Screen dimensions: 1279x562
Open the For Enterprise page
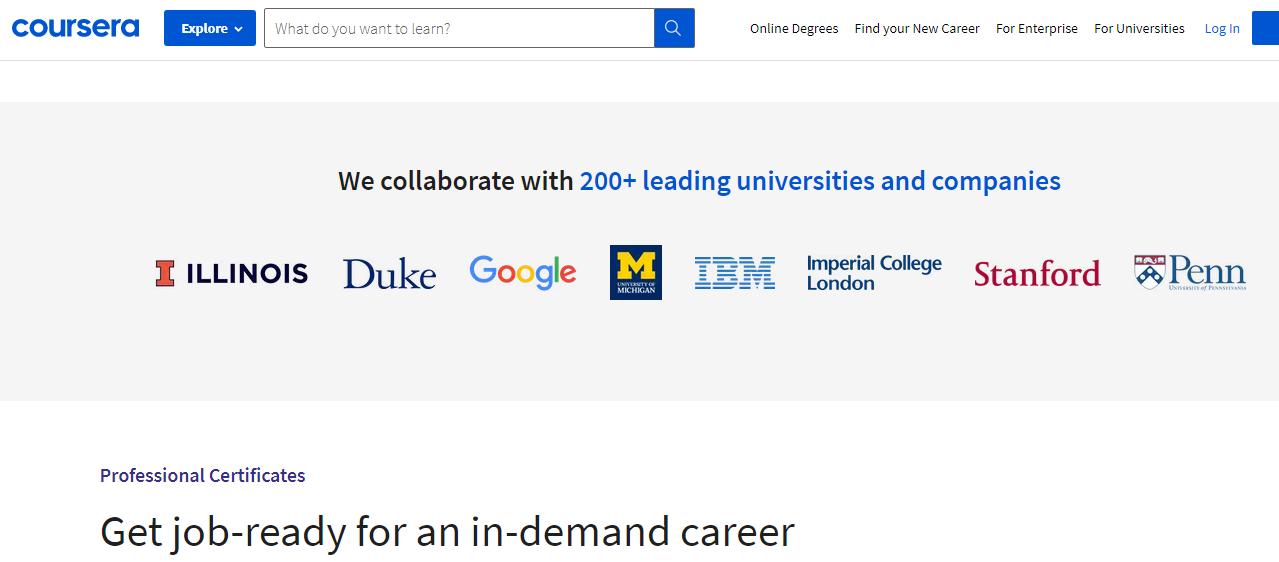[x=1036, y=29]
